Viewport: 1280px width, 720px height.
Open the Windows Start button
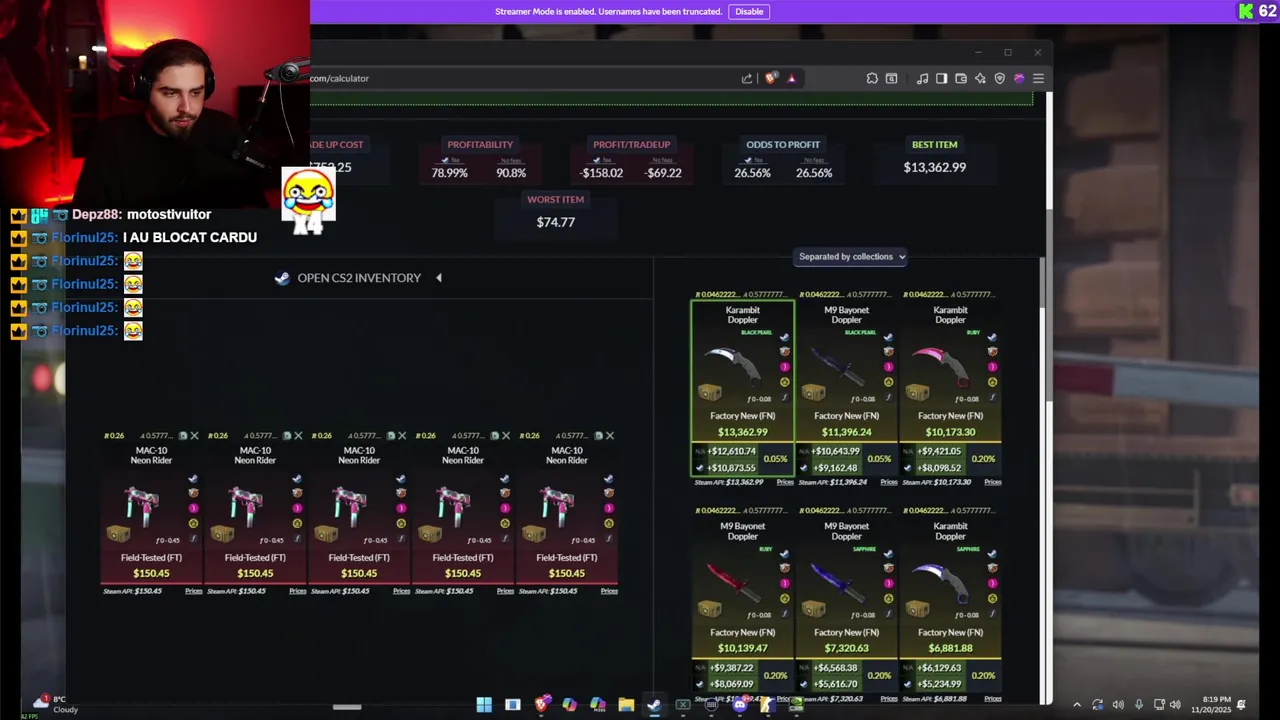(x=484, y=705)
